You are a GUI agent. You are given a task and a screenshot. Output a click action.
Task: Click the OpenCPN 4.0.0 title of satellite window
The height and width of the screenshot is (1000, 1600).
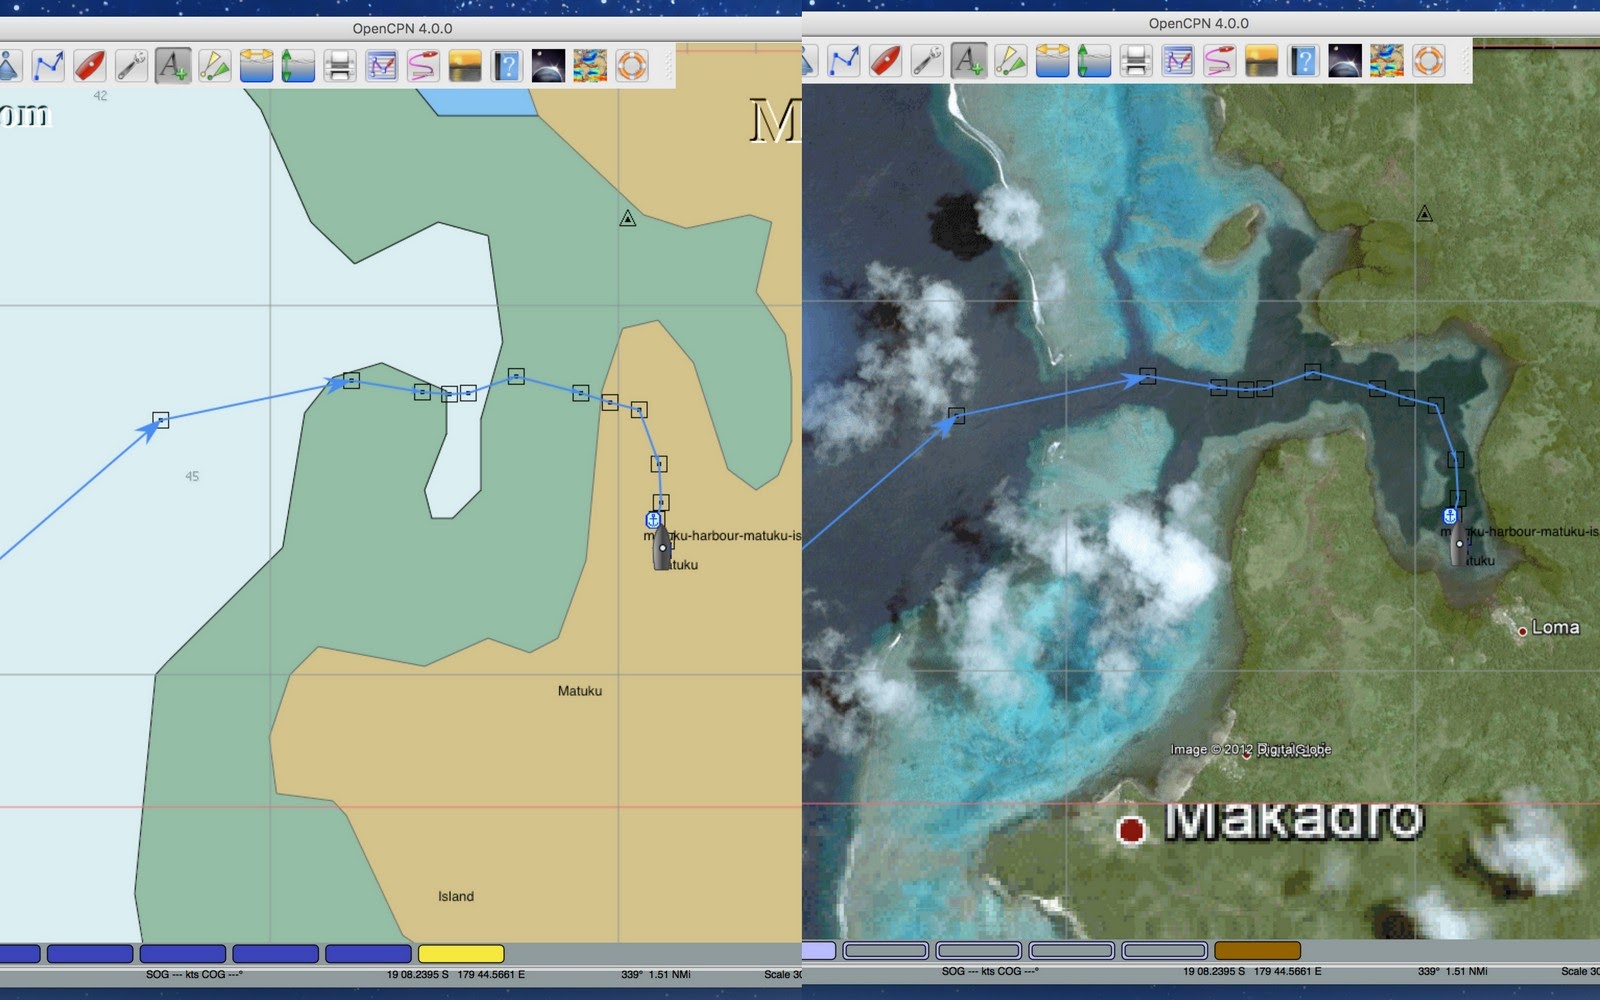[1198, 23]
